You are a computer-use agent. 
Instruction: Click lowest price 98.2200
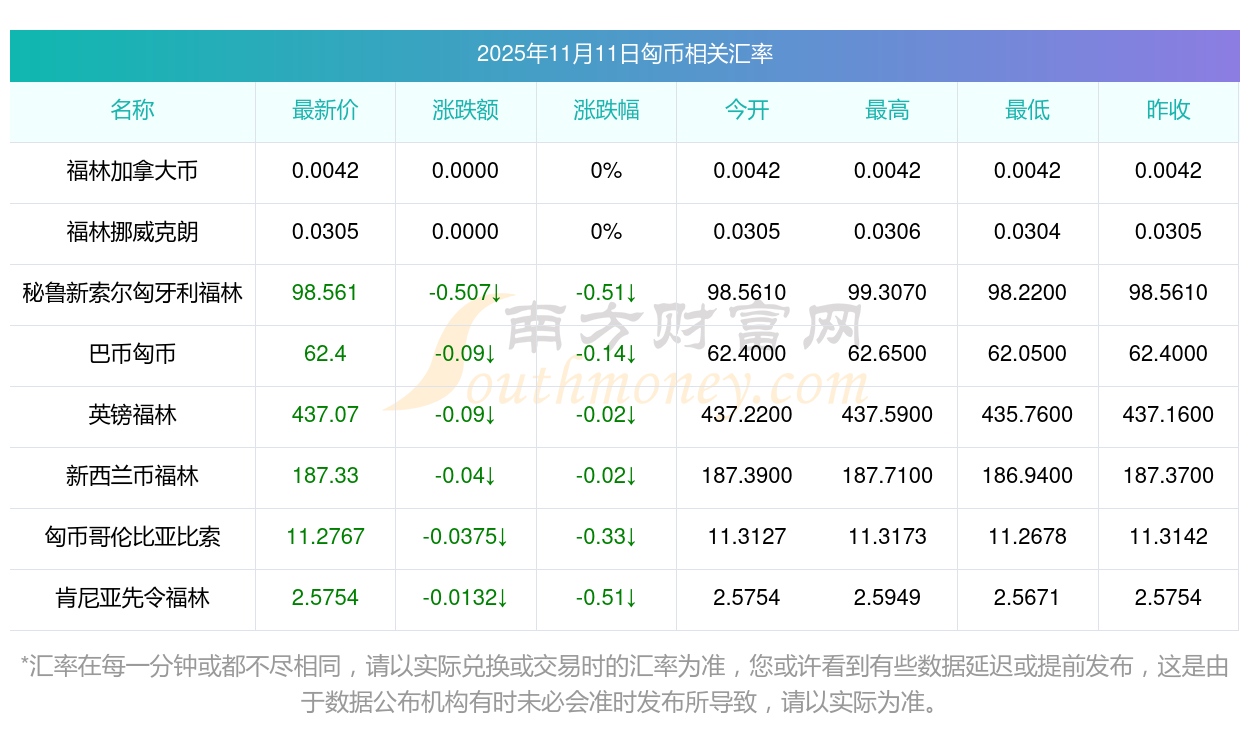tap(1028, 293)
